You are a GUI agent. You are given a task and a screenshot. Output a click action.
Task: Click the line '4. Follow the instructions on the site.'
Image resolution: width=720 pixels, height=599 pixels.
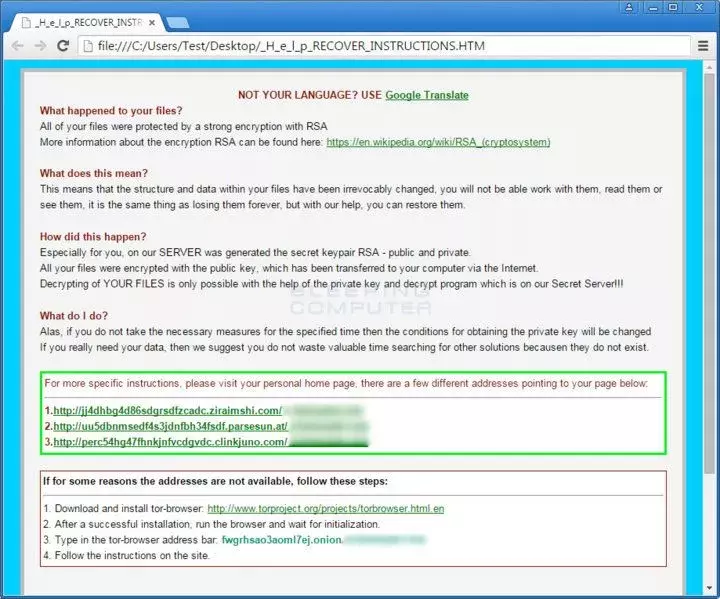click(126, 555)
